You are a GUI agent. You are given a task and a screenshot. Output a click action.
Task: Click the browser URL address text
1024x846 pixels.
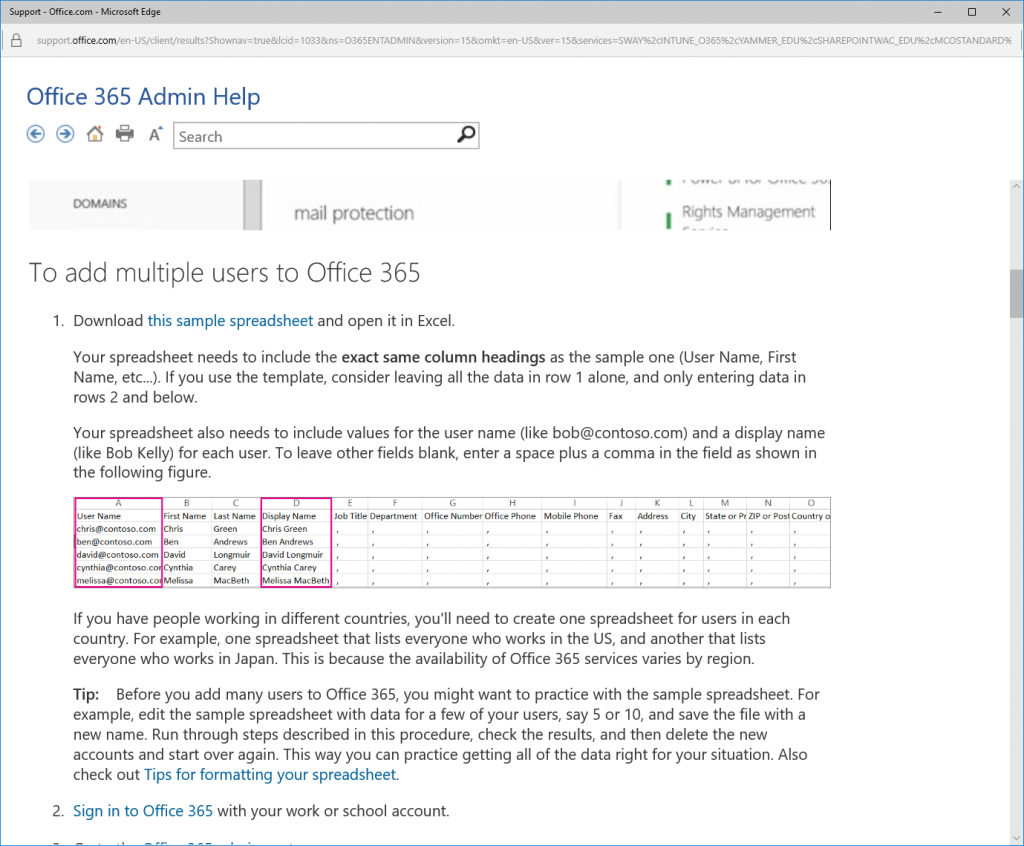[x=524, y=41]
